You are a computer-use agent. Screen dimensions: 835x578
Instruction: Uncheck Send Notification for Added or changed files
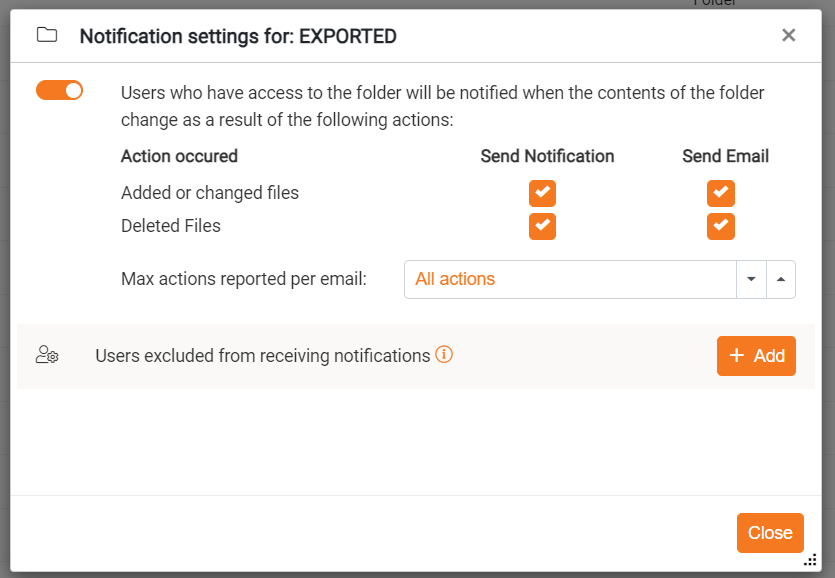coord(542,193)
